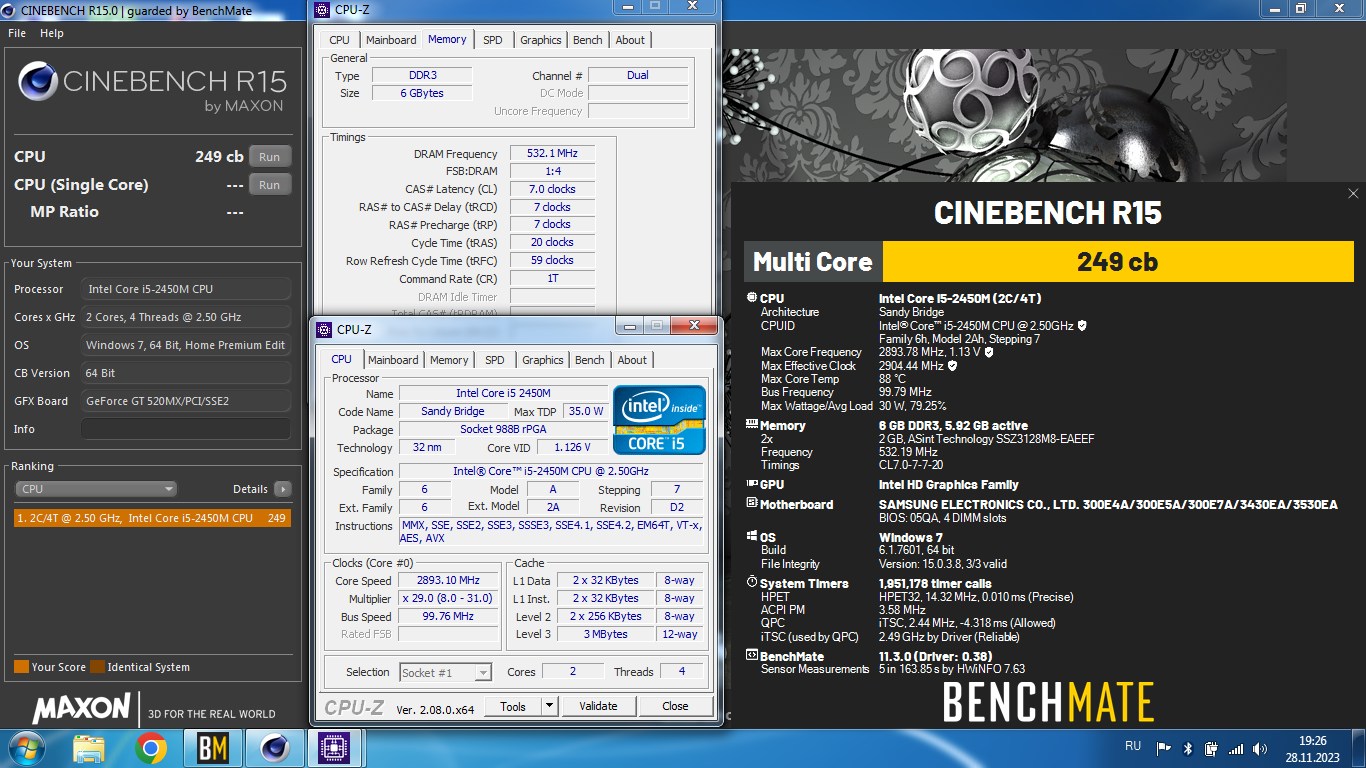Run the CPU Single Core benchmark
This screenshot has width=1366, height=768.
tap(270, 185)
